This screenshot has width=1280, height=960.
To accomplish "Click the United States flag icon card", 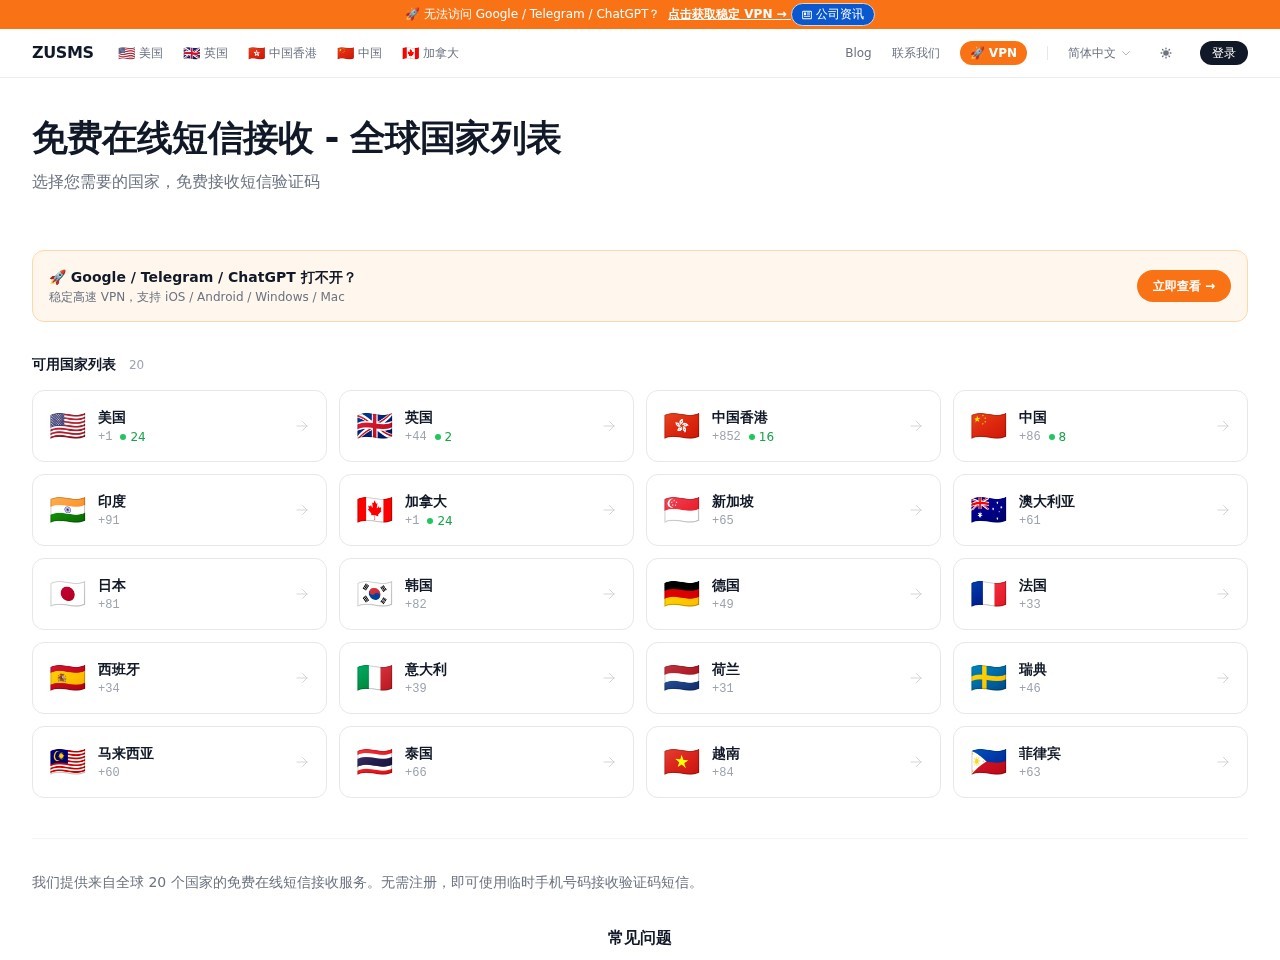I will (x=68, y=426).
